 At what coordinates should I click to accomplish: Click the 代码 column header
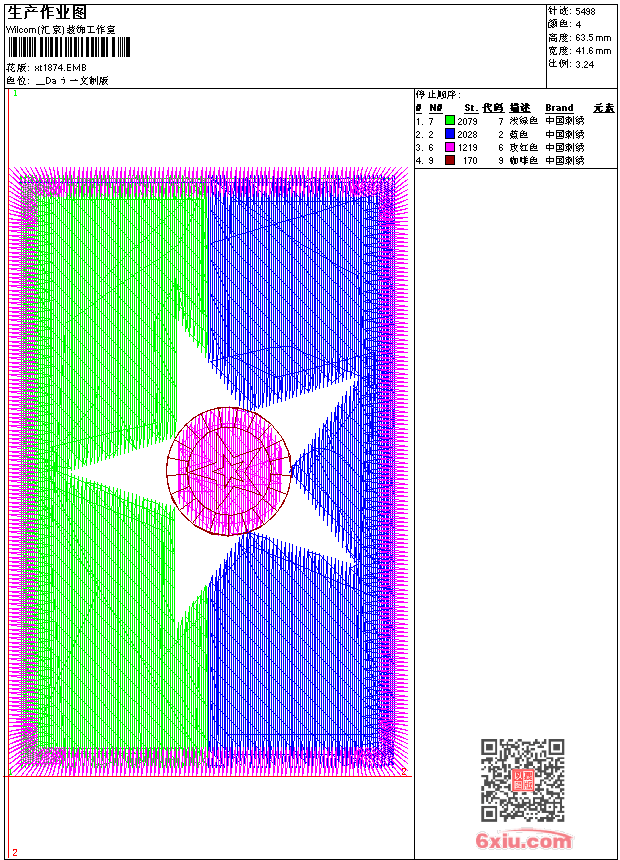(493, 108)
